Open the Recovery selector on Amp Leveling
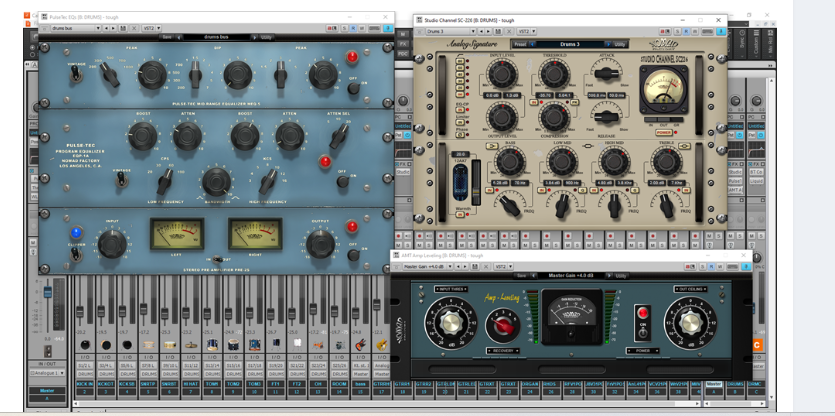835x416 pixels. (x=503, y=350)
